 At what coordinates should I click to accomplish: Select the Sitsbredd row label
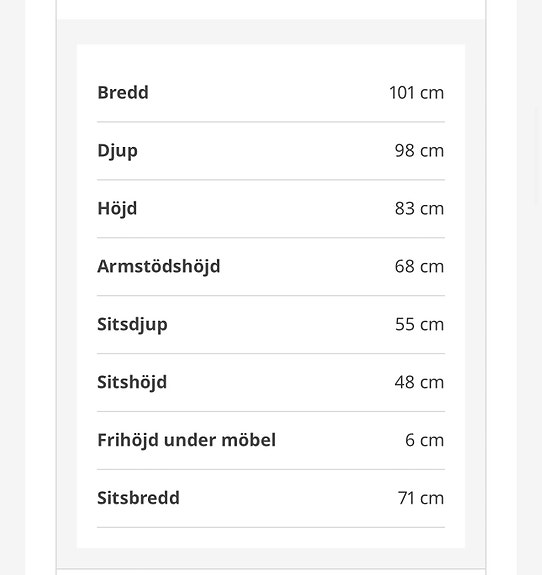click(138, 498)
